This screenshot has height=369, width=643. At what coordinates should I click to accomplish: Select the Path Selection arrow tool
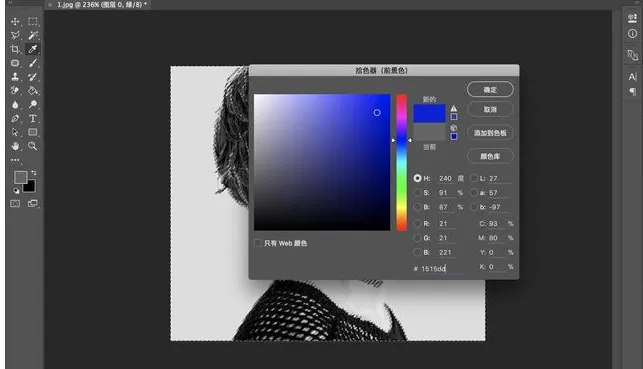[x=15, y=132]
